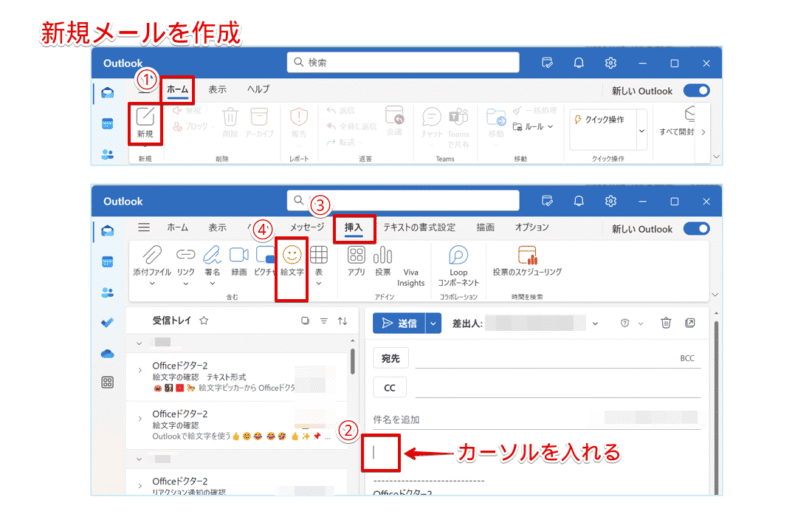Click the filter icon in inbox header
This screenshot has width=812, height=517.
324,321
